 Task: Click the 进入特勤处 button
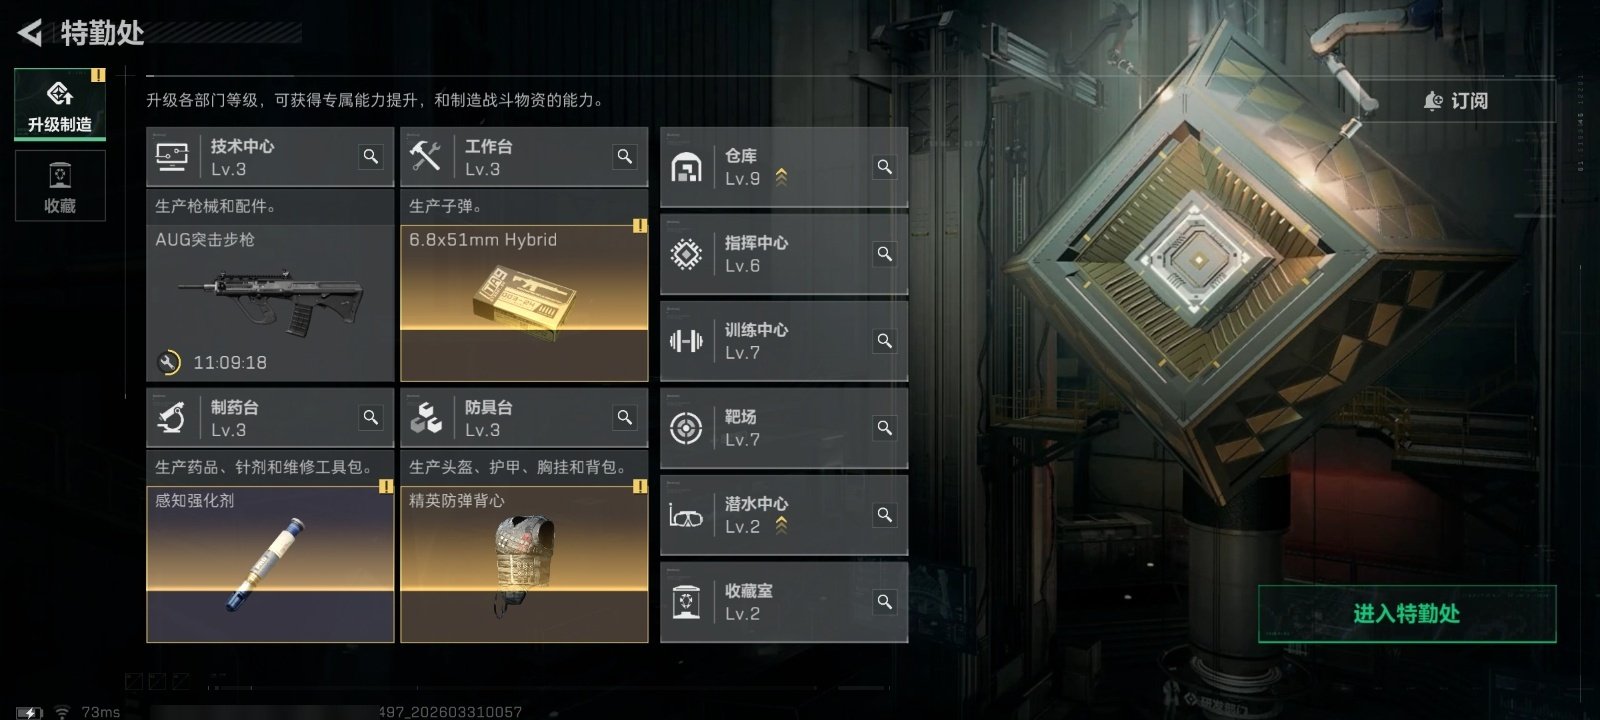tap(1407, 613)
